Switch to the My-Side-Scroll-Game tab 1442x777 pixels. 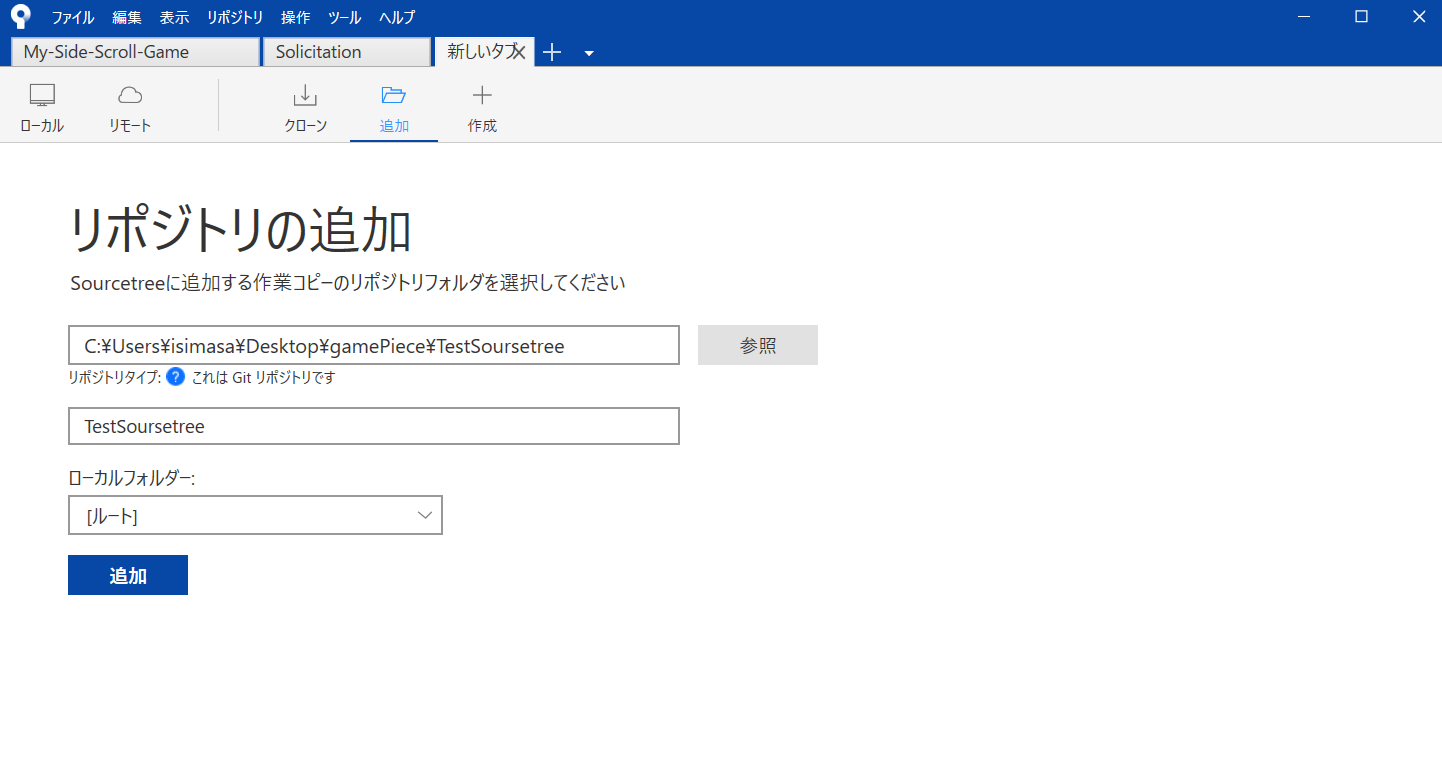[135, 52]
